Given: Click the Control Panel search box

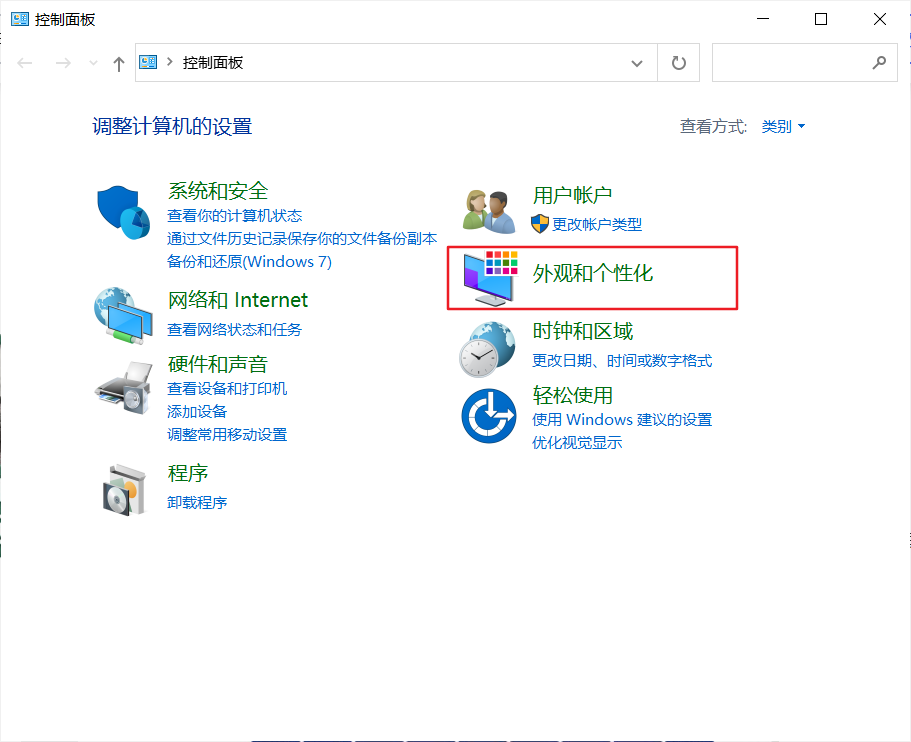Looking at the screenshot, I should [x=790, y=63].
